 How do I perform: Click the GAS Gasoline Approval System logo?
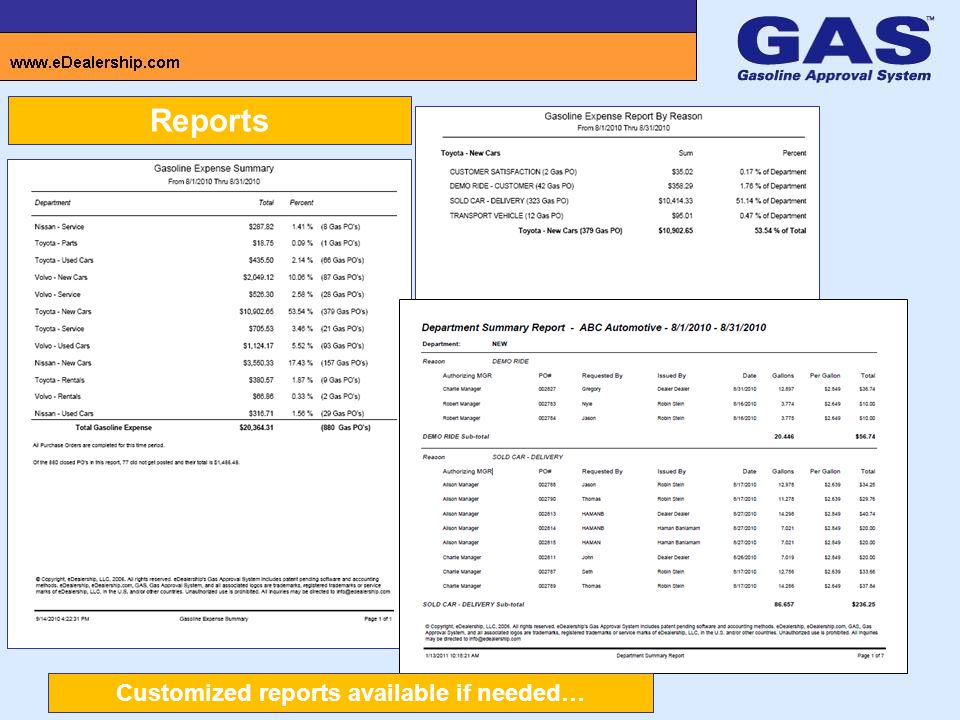pos(835,49)
